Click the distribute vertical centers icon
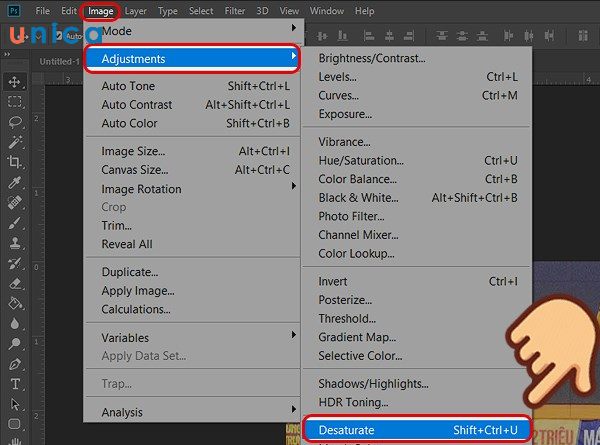This screenshot has height=445, width=600. (462, 36)
